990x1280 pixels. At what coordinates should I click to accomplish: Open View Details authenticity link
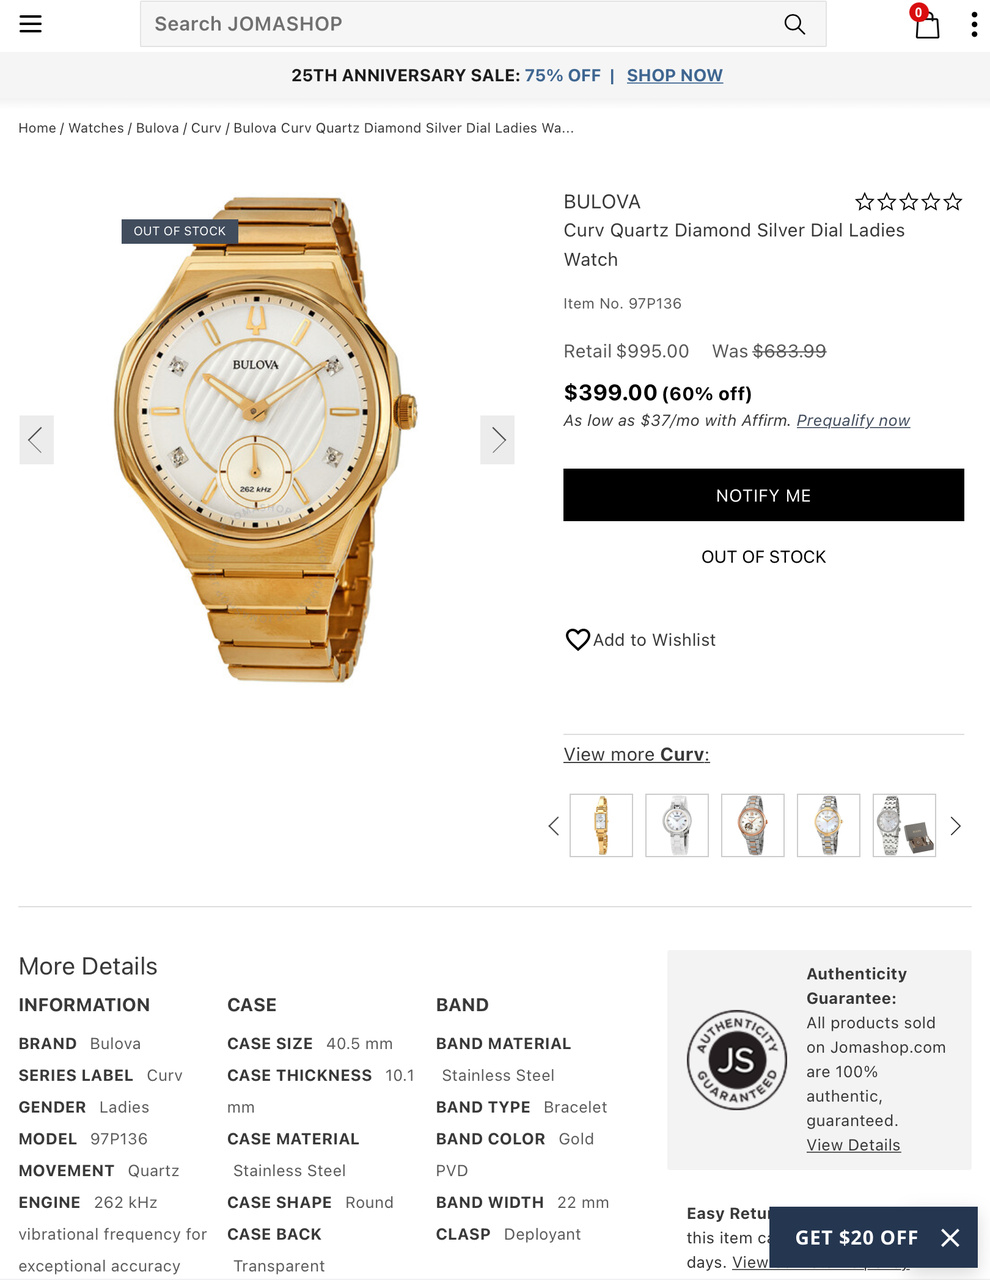tap(853, 1145)
